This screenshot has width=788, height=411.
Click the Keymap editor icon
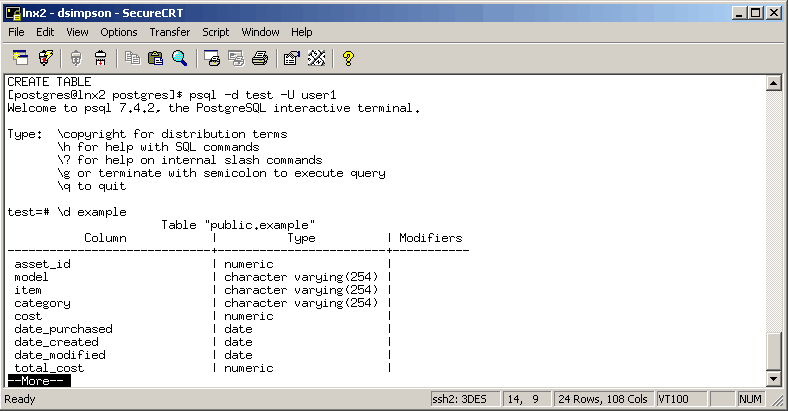(316, 58)
